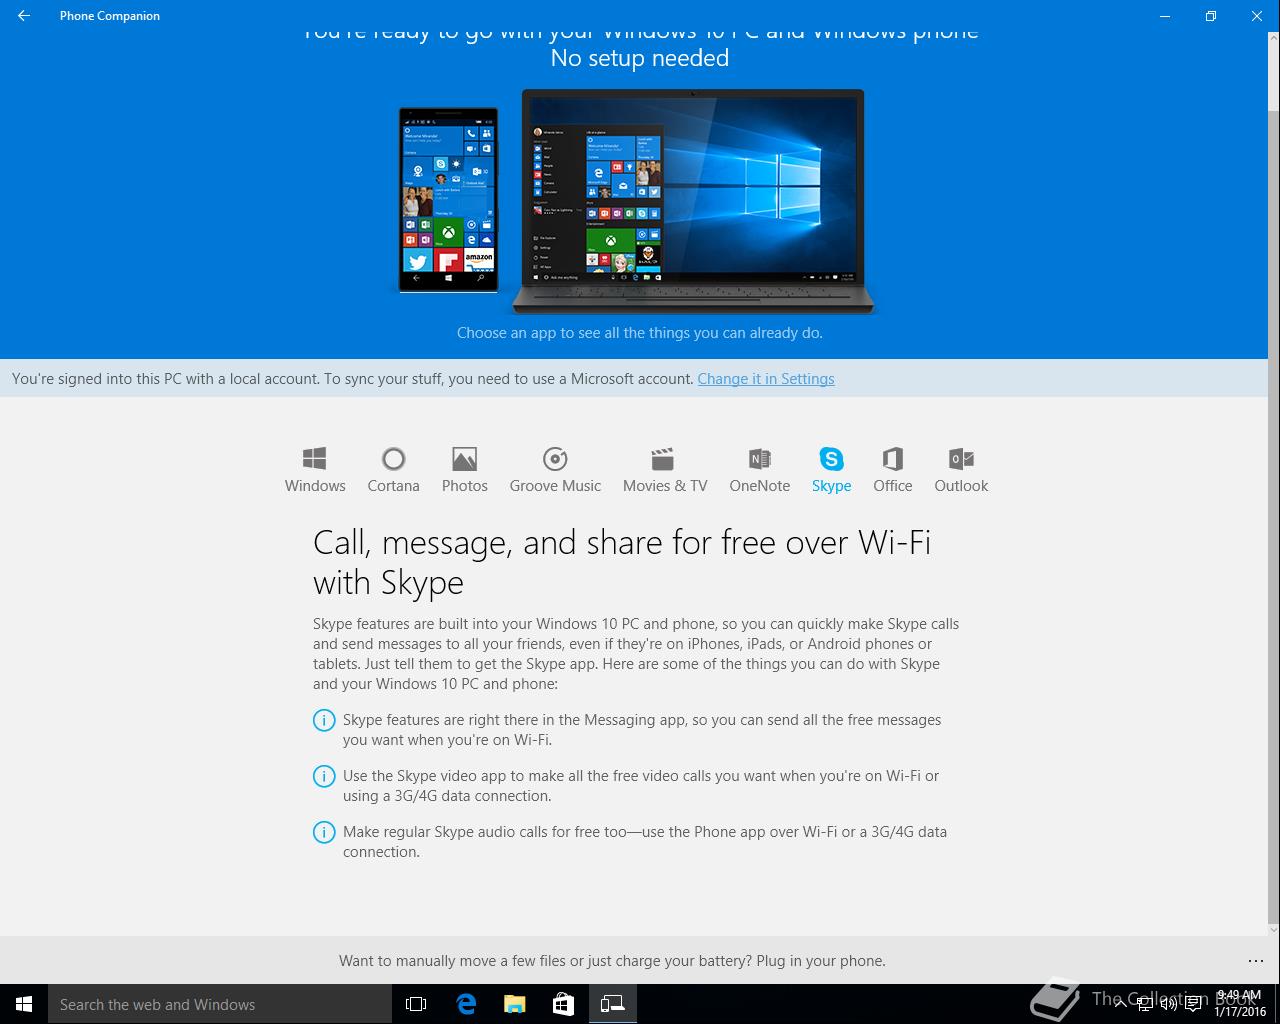This screenshot has width=1280, height=1024.
Task: Click info icon beside Skype audio calls tip
Action: click(324, 832)
